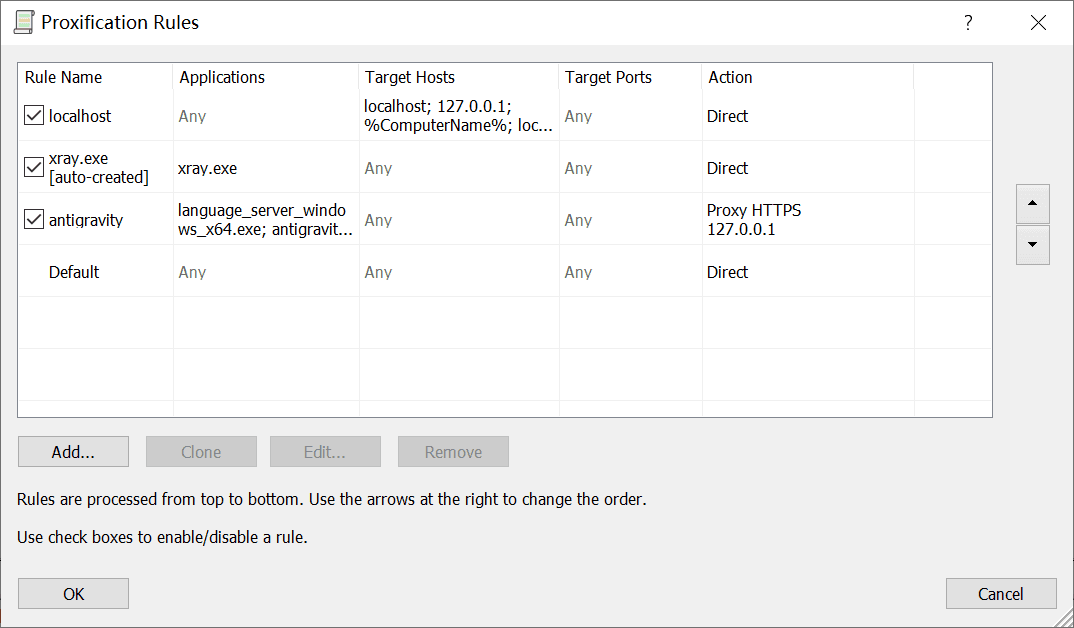Screen dimensions: 1074x628
Task: Select the Default rule row
Action: tap(74, 272)
